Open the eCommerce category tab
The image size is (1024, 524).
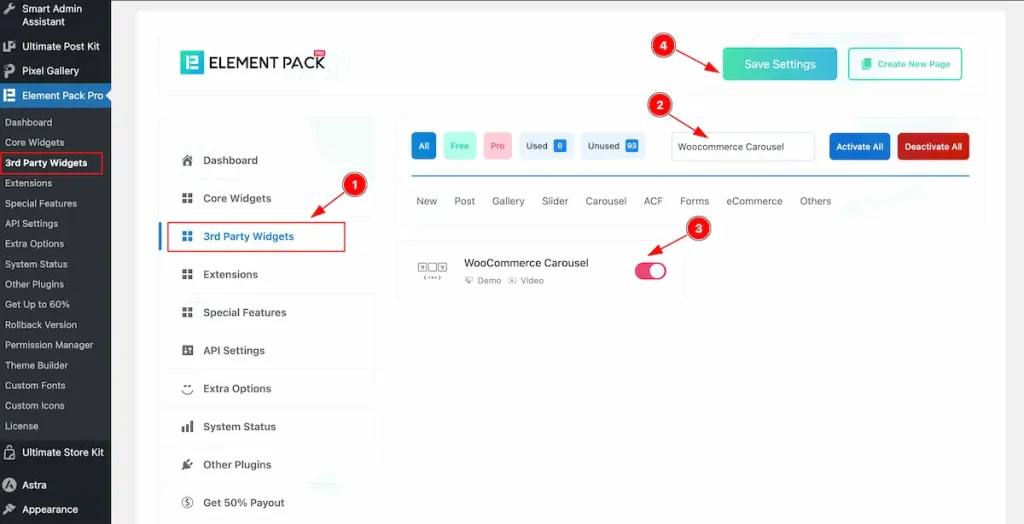click(754, 201)
